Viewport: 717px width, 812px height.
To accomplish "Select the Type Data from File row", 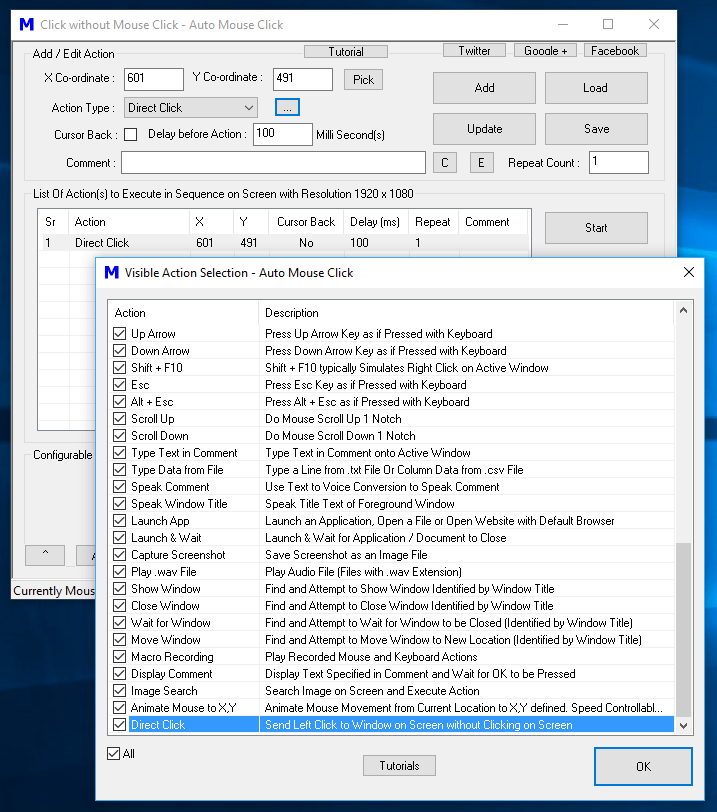I will point(391,470).
